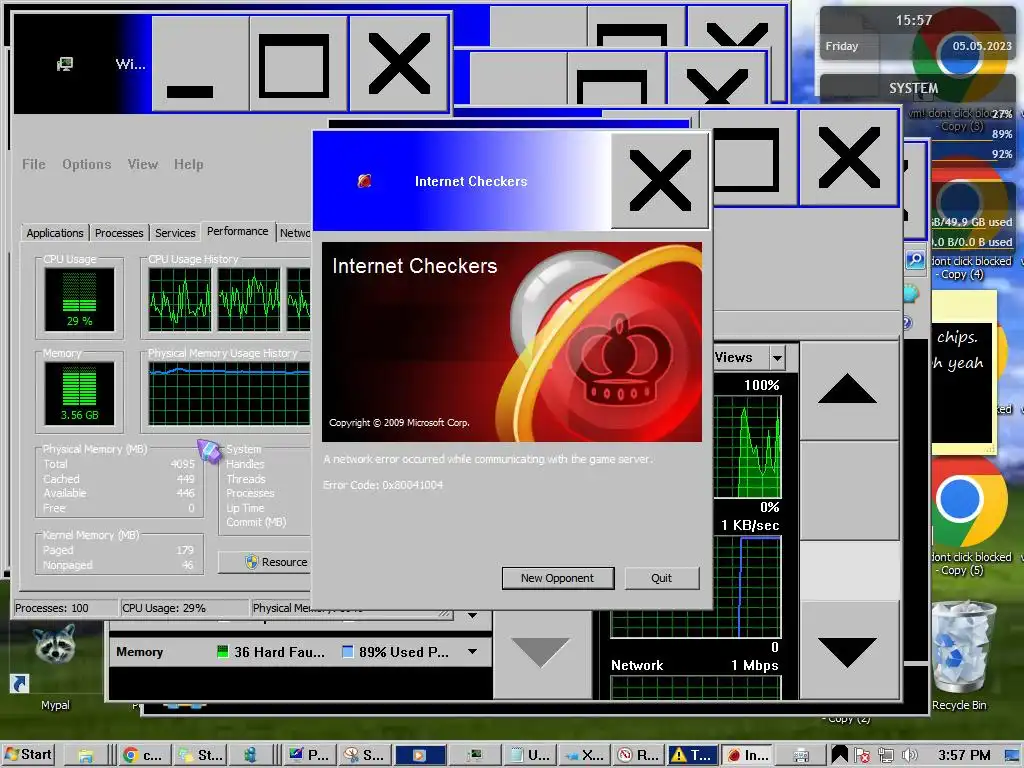Open the Recycle Bin desktop icon
Screen dimensions: 1024x768
(959, 656)
